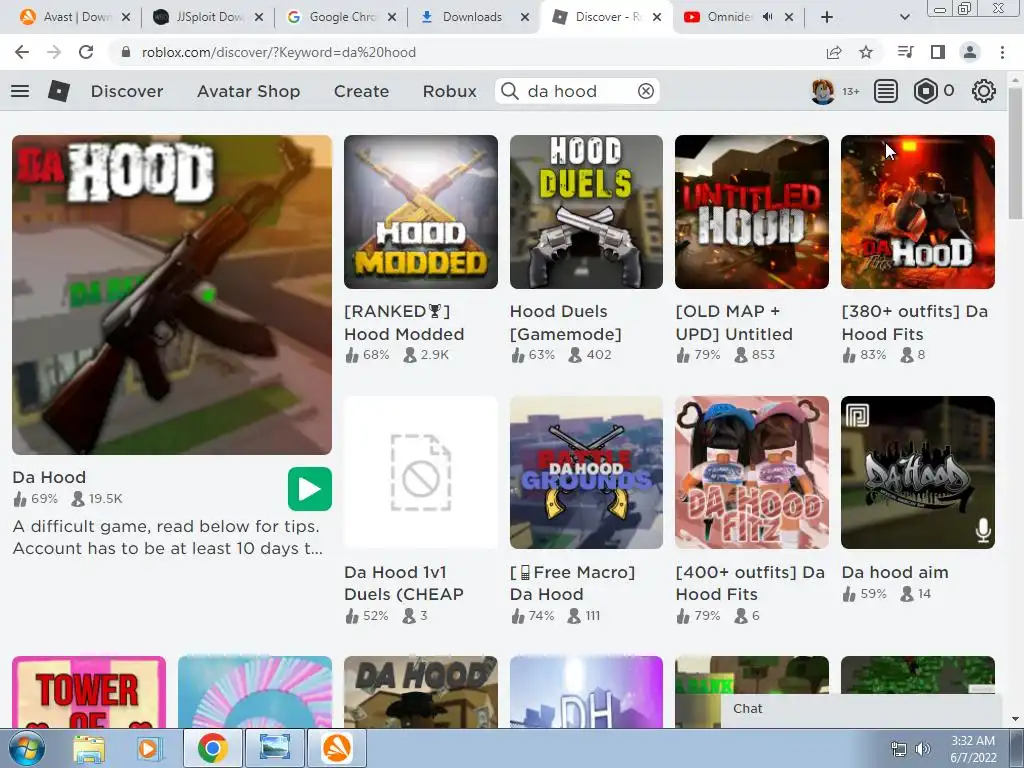Go back using the browser back arrow
Image resolution: width=1024 pixels, height=768 pixels.
tap(22, 52)
